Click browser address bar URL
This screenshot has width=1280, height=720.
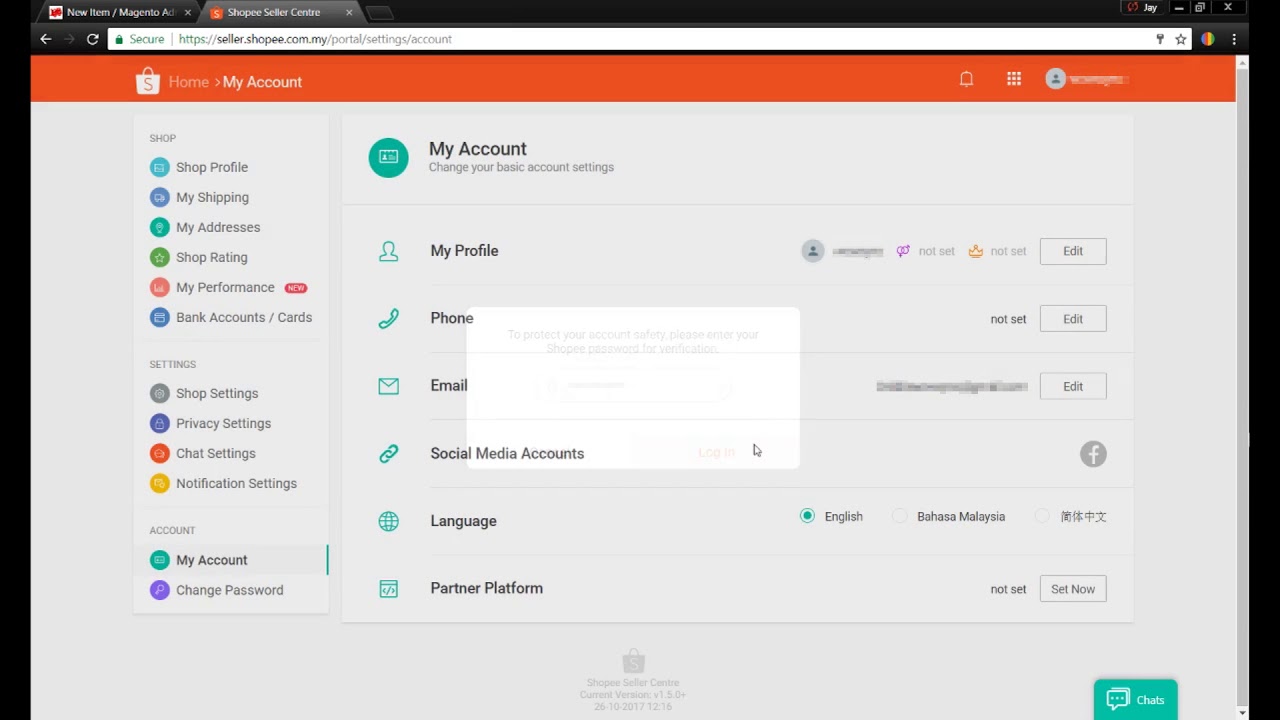pos(315,39)
